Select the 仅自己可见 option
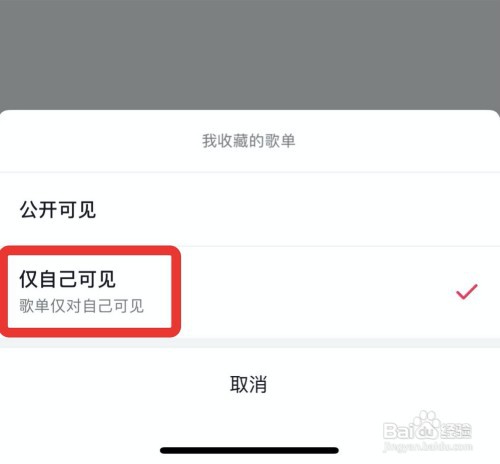Image resolution: width=500 pixels, height=464 pixels. coord(250,292)
